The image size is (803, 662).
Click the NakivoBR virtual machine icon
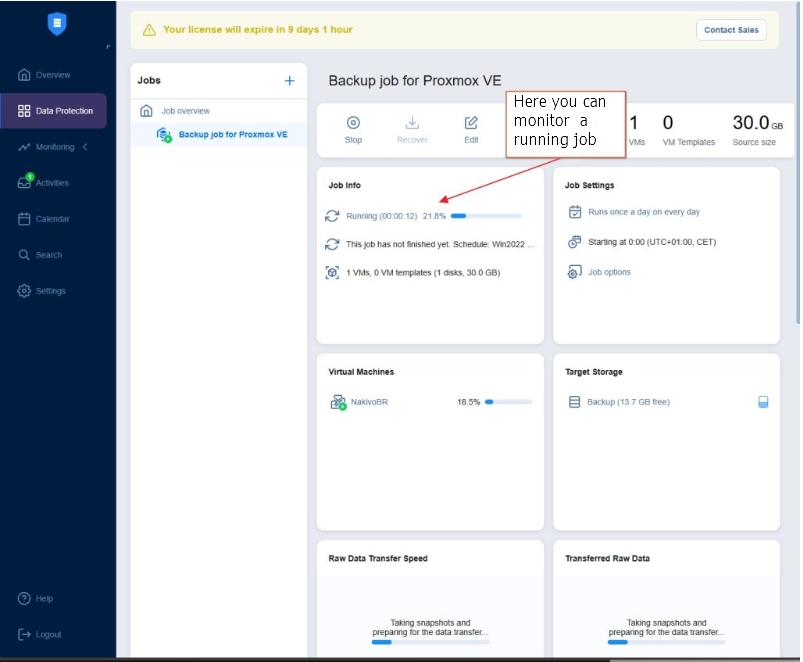[337, 402]
